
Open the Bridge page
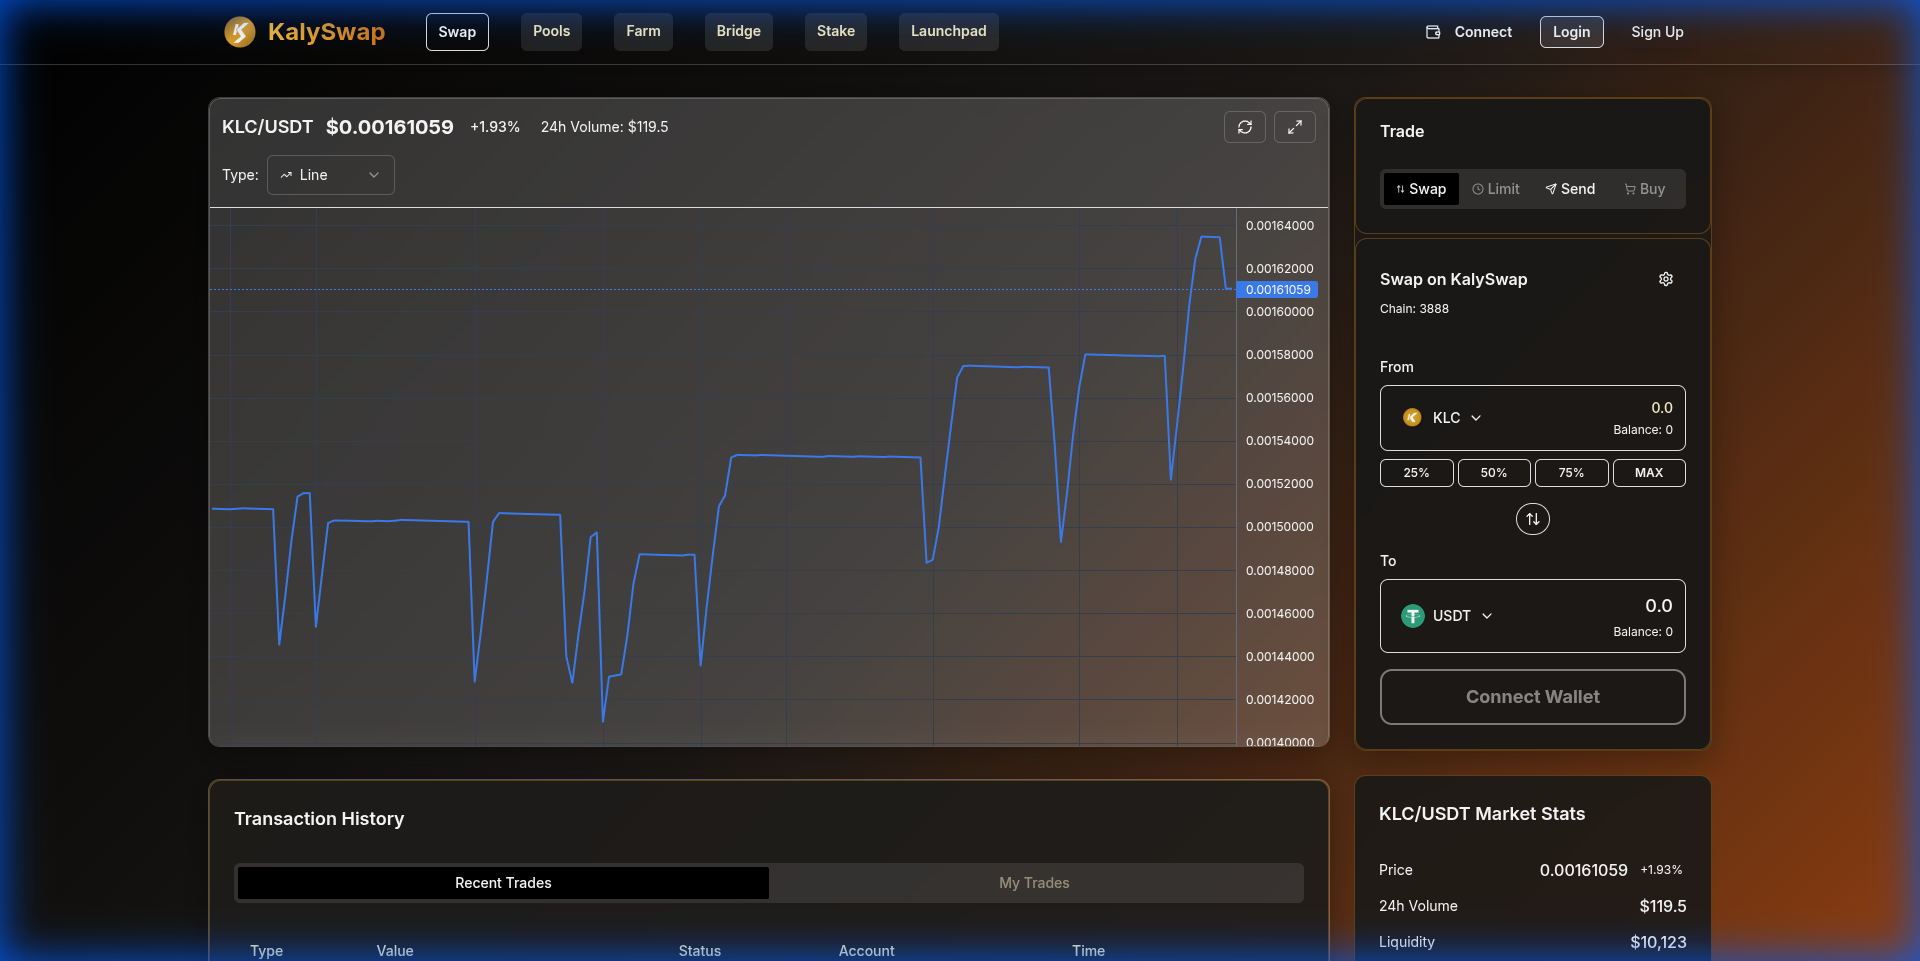(738, 31)
